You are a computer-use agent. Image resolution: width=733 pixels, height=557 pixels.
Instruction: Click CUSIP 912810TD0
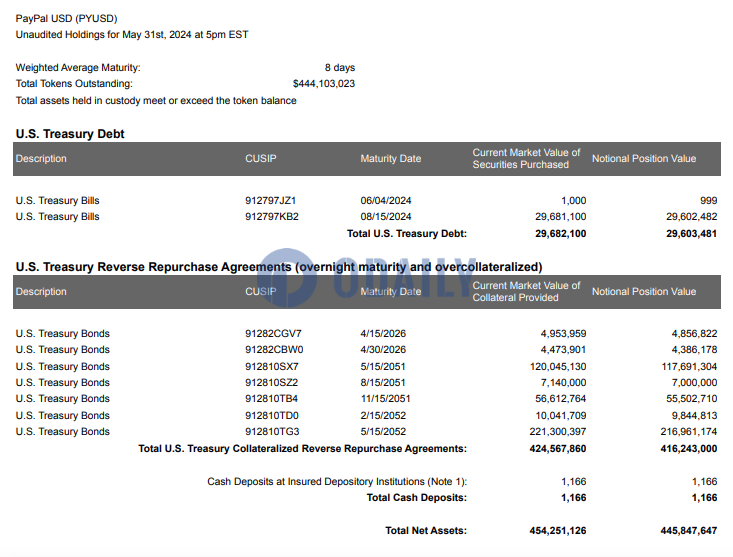(x=272, y=415)
